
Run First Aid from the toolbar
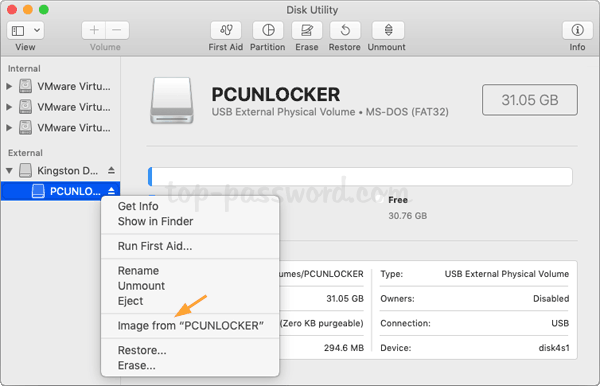pos(226,30)
